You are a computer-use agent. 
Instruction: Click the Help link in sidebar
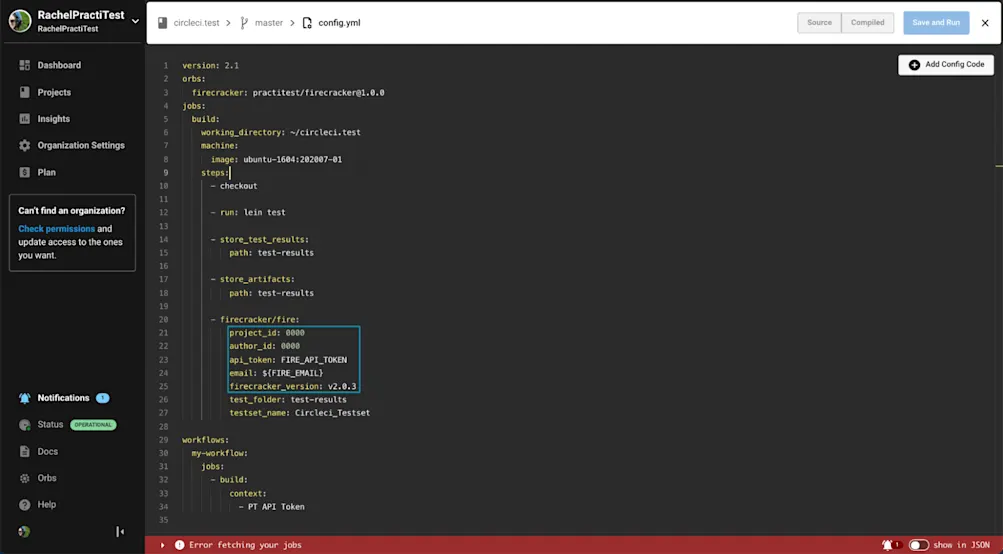click(x=47, y=505)
